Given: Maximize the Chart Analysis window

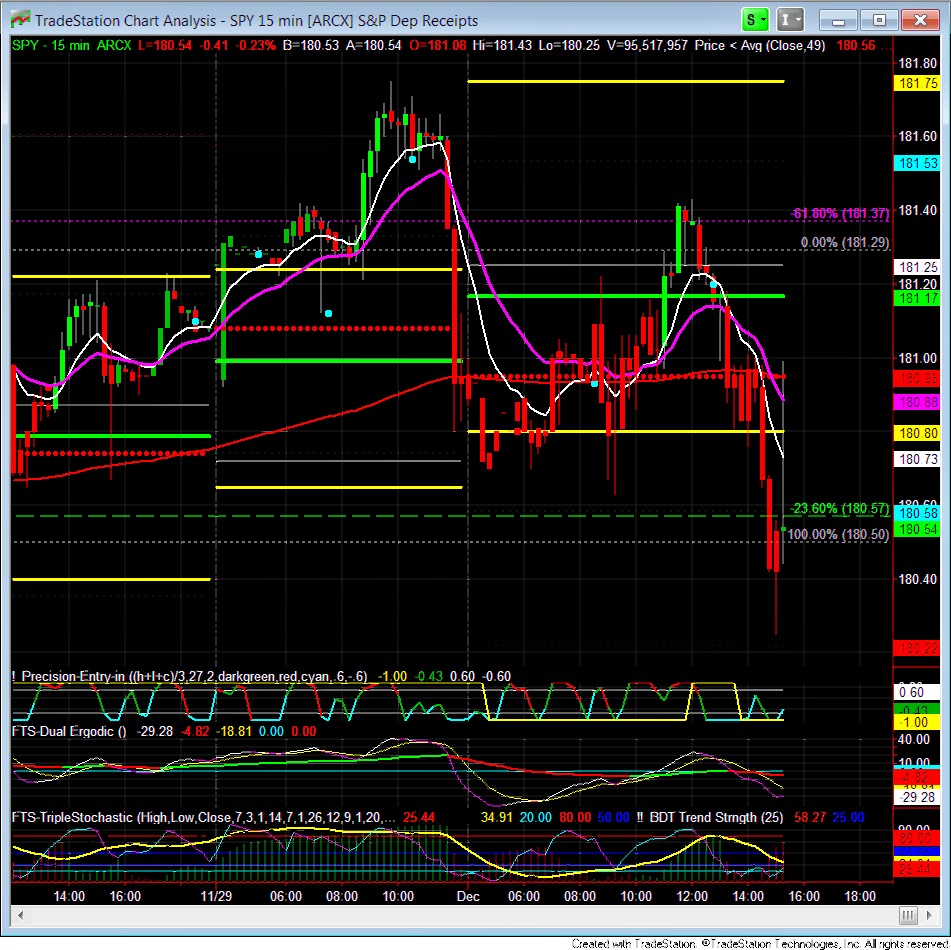Looking at the screenshot, I should 879,21.
